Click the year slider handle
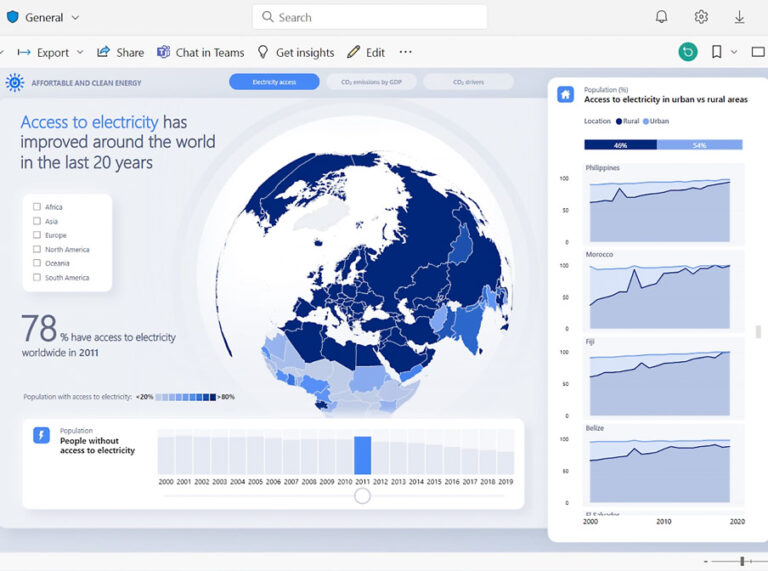Viewport: 768px width, 571px height. tap(362, 495)
